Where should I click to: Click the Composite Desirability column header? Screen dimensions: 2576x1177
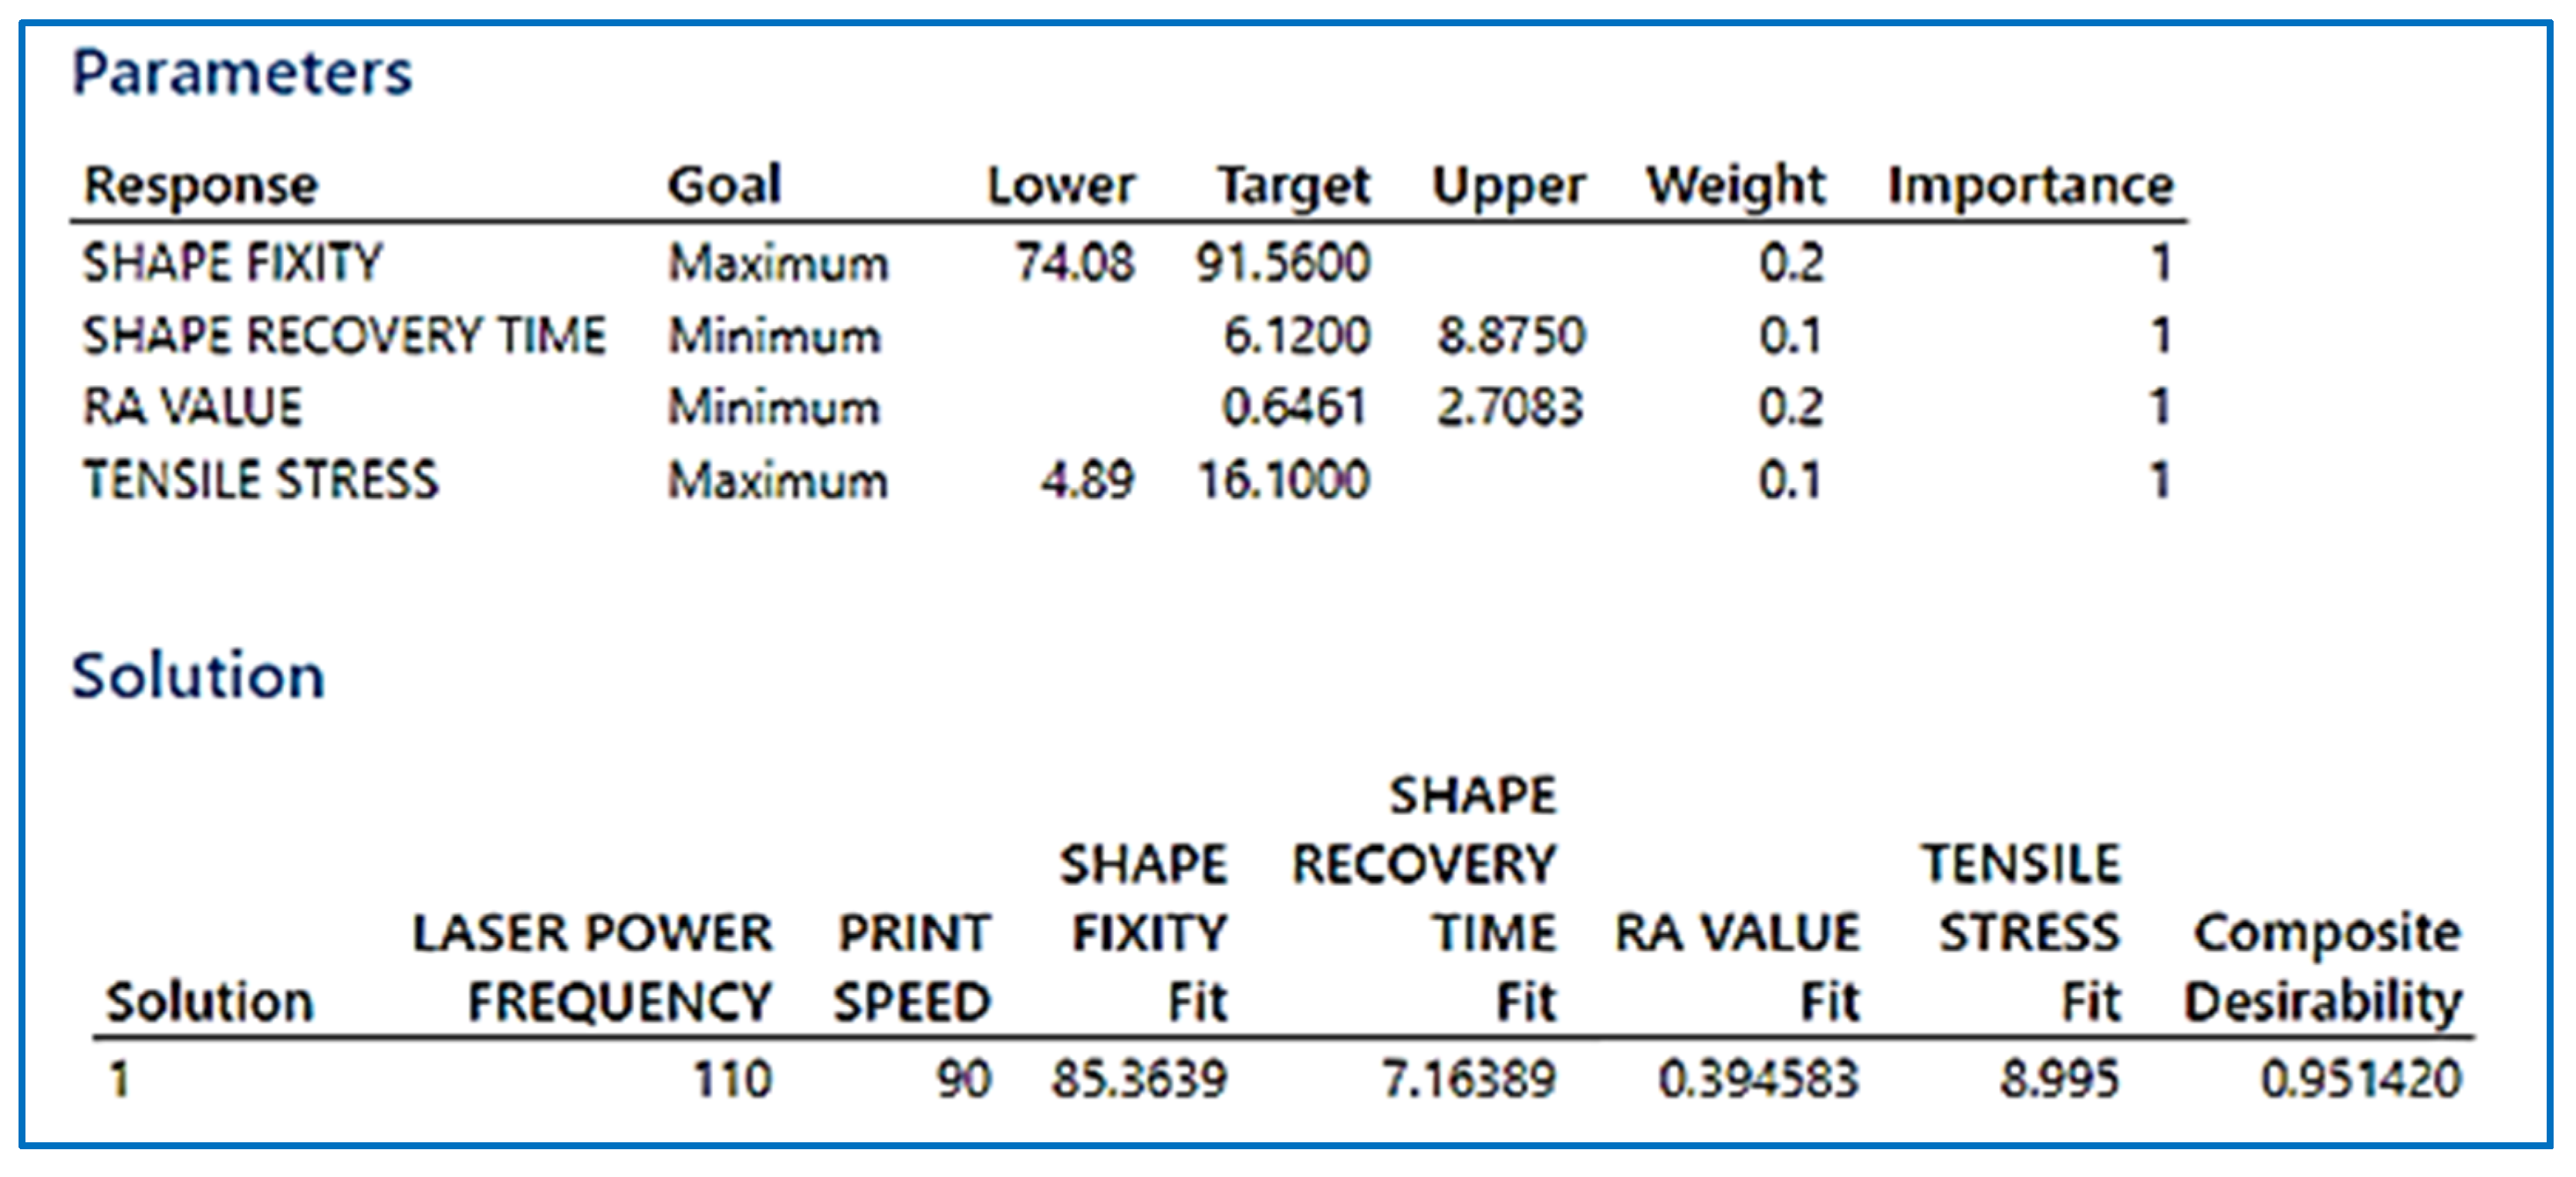coord(2324,966)
